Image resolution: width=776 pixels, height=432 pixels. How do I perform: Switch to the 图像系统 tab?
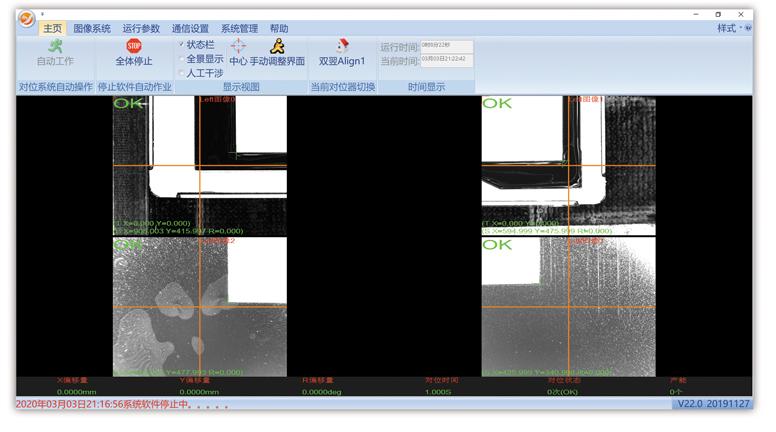pyautogui.click(x=92, y=29)
